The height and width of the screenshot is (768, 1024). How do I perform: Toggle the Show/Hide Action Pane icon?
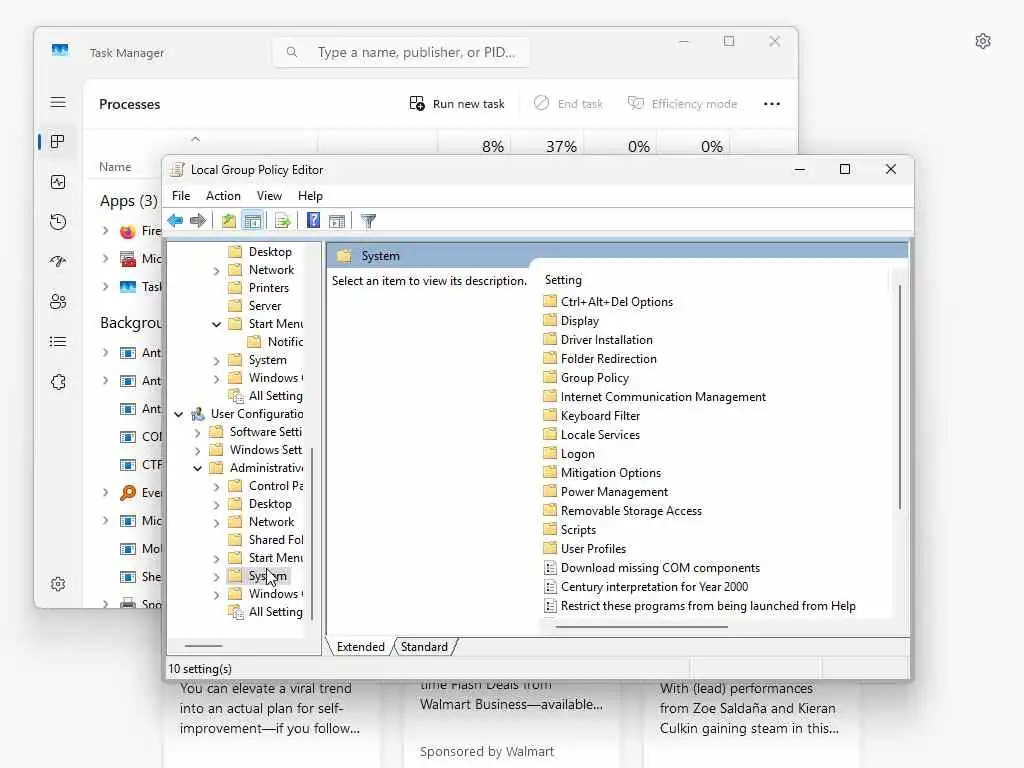[x=337, y=221]
